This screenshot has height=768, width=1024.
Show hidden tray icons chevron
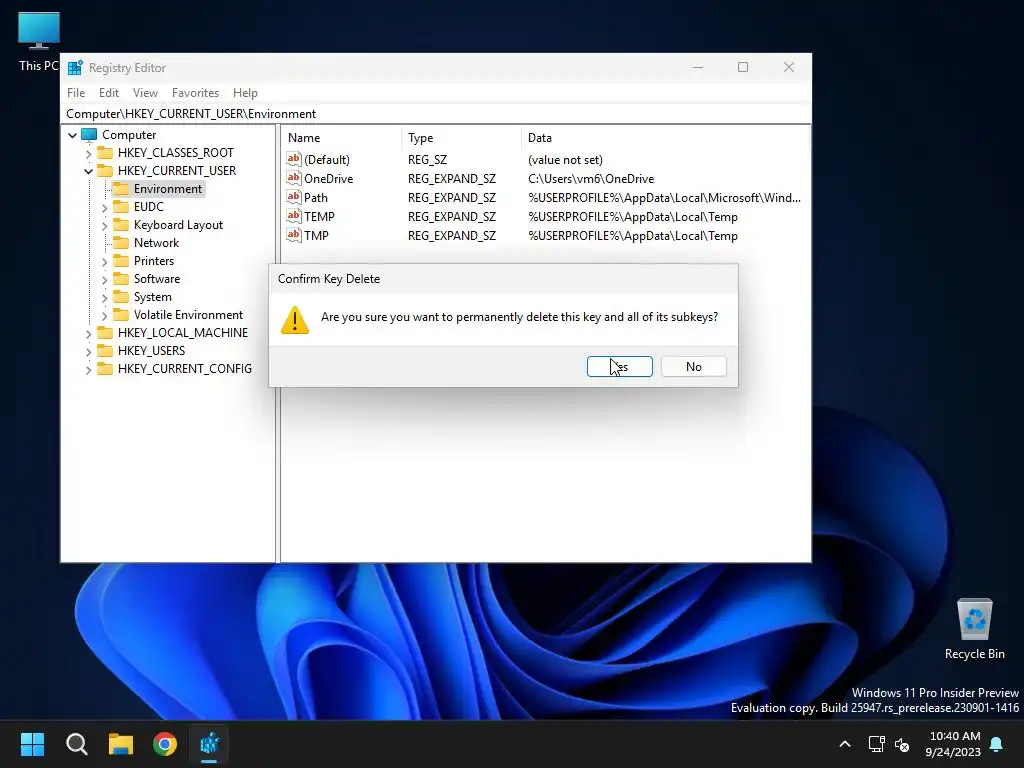(844, 744)
